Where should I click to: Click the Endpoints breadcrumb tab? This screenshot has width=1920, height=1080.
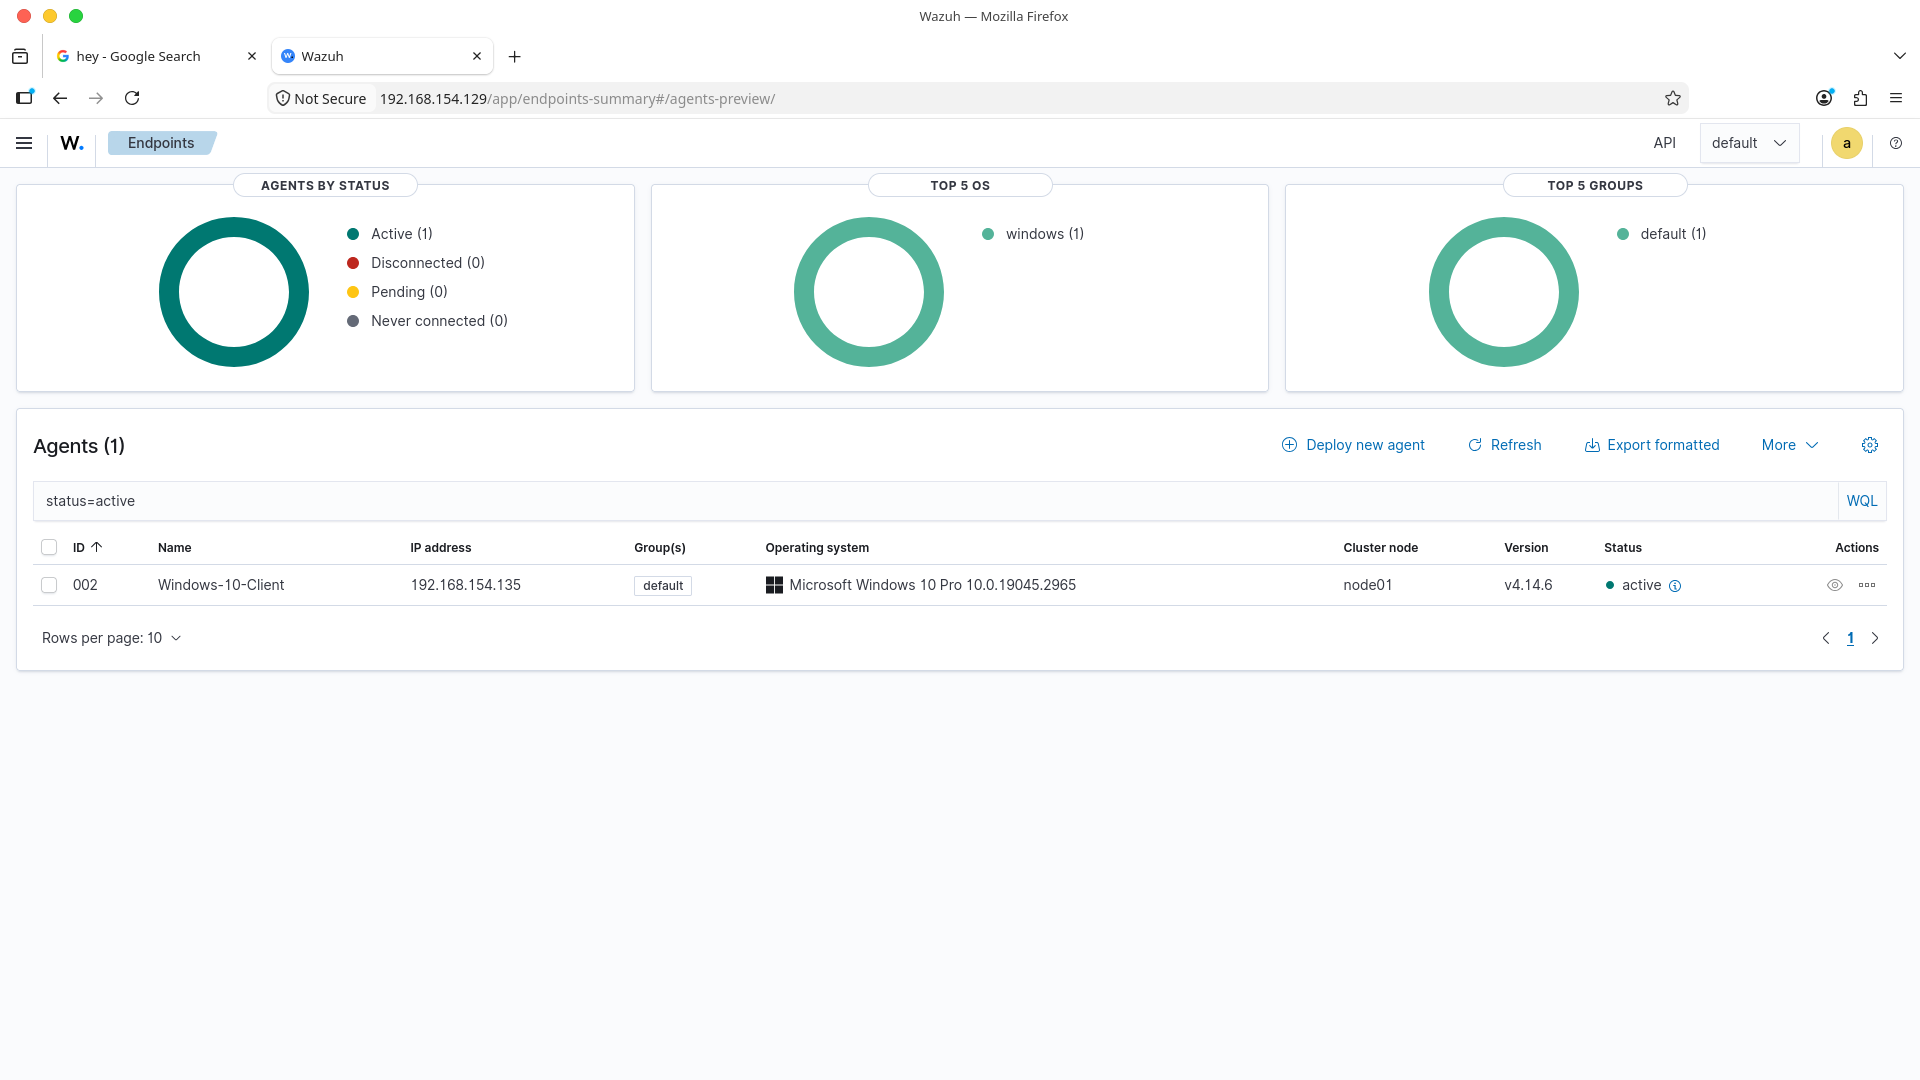pos(161,143)
